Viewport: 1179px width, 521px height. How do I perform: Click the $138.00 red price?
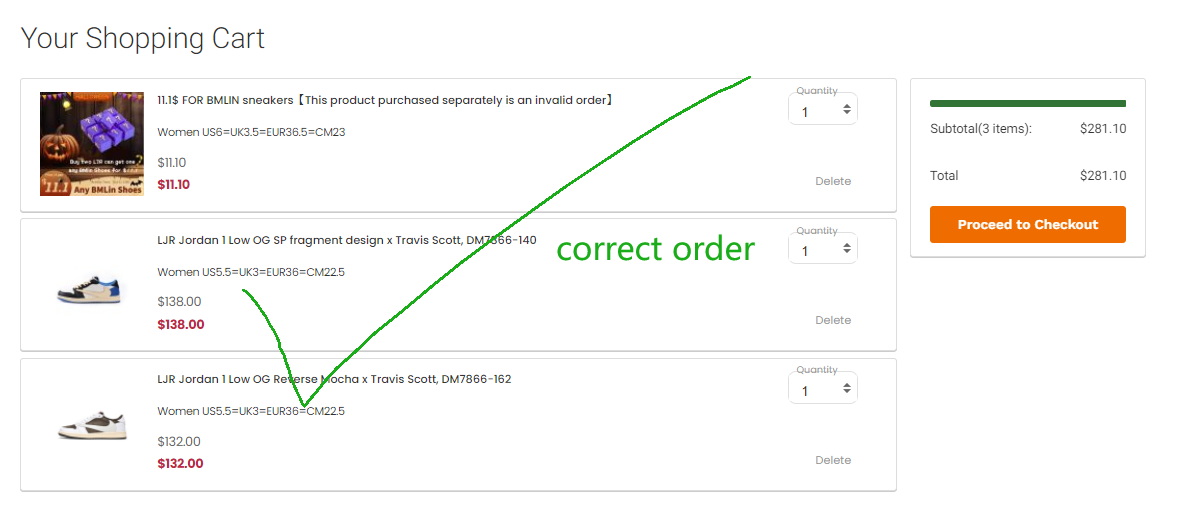pyautogui.click(x=180, y=324)
